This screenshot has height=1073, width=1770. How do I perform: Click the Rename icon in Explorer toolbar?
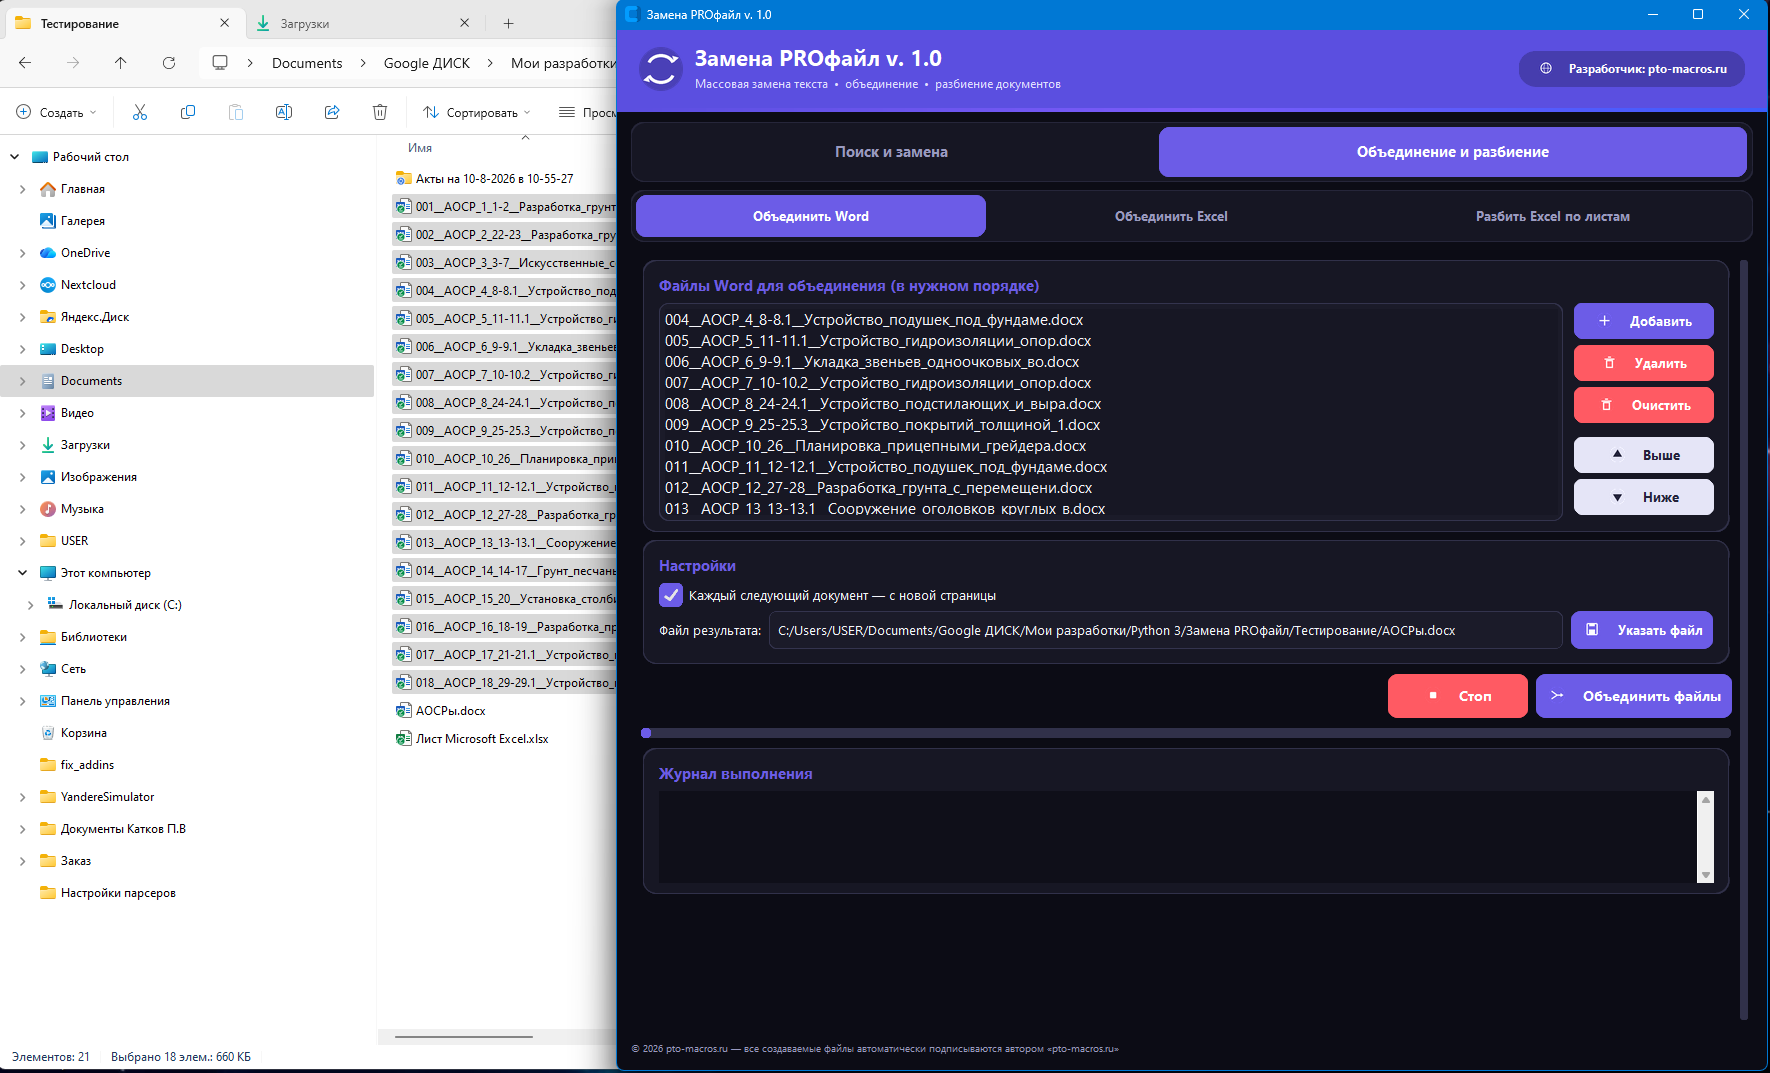pos(284,112)
